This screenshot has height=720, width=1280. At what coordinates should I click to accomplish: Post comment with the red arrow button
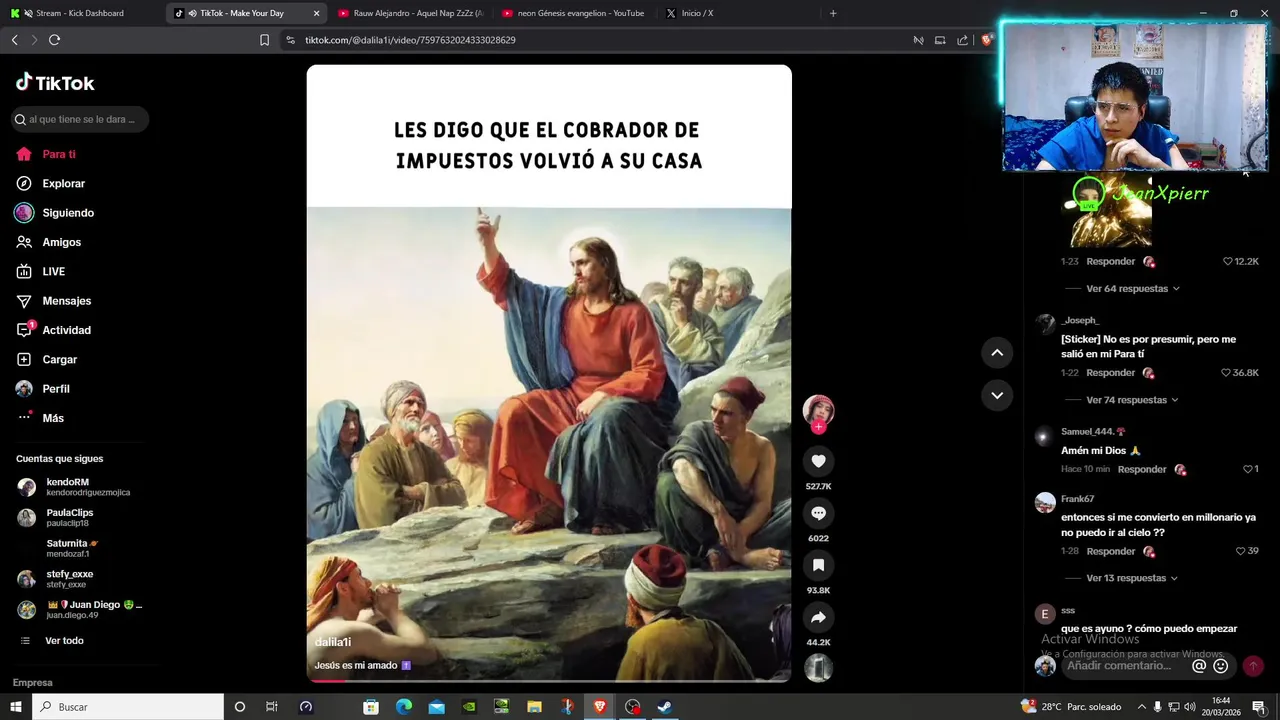pyautogui.click(x=1253, y=666)
